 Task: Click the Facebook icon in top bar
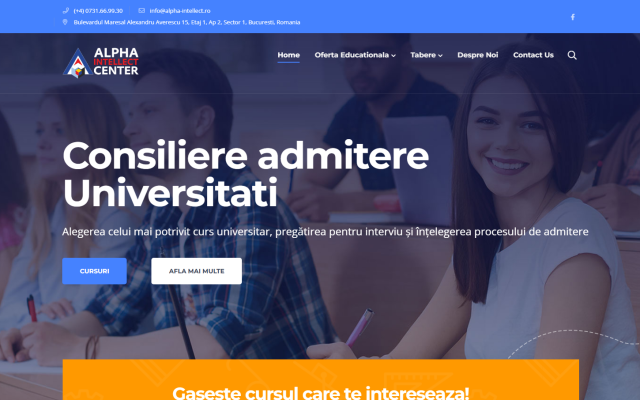point(573,17)
